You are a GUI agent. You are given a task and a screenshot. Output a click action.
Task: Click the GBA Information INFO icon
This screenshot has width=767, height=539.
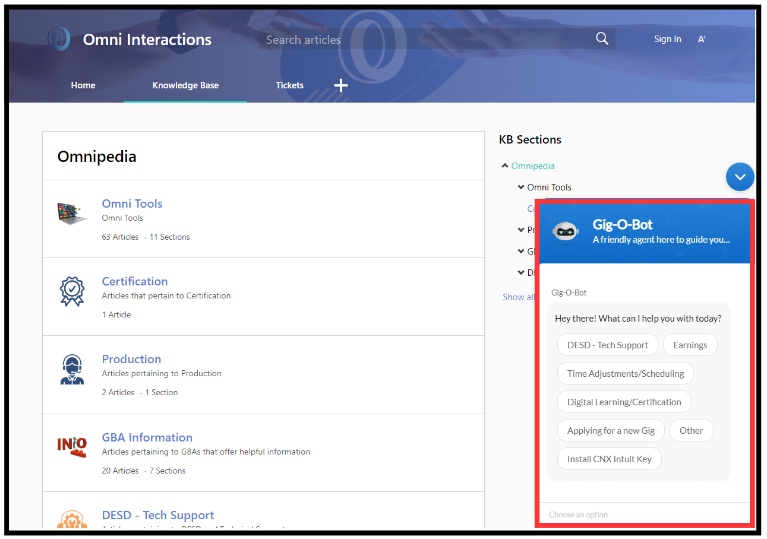72,446
